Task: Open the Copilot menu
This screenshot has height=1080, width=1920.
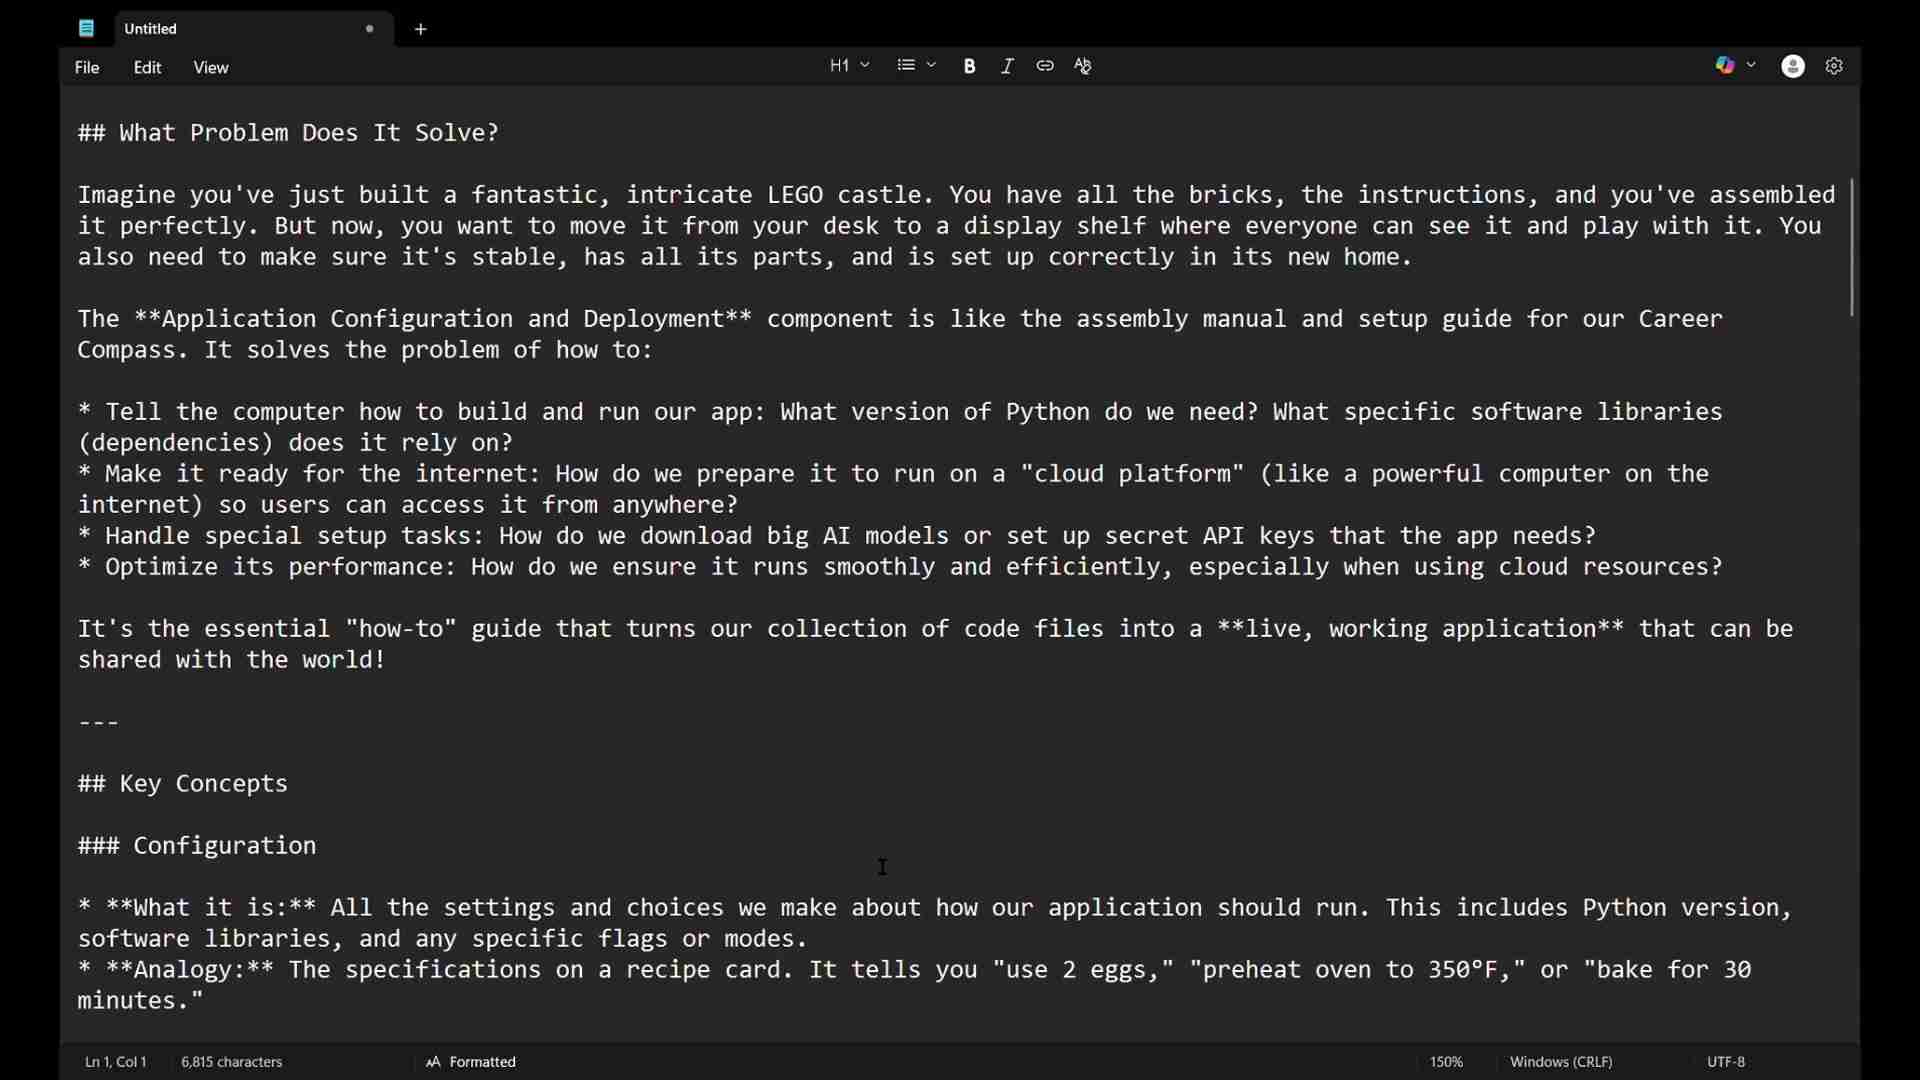Action: [1726, 66]
